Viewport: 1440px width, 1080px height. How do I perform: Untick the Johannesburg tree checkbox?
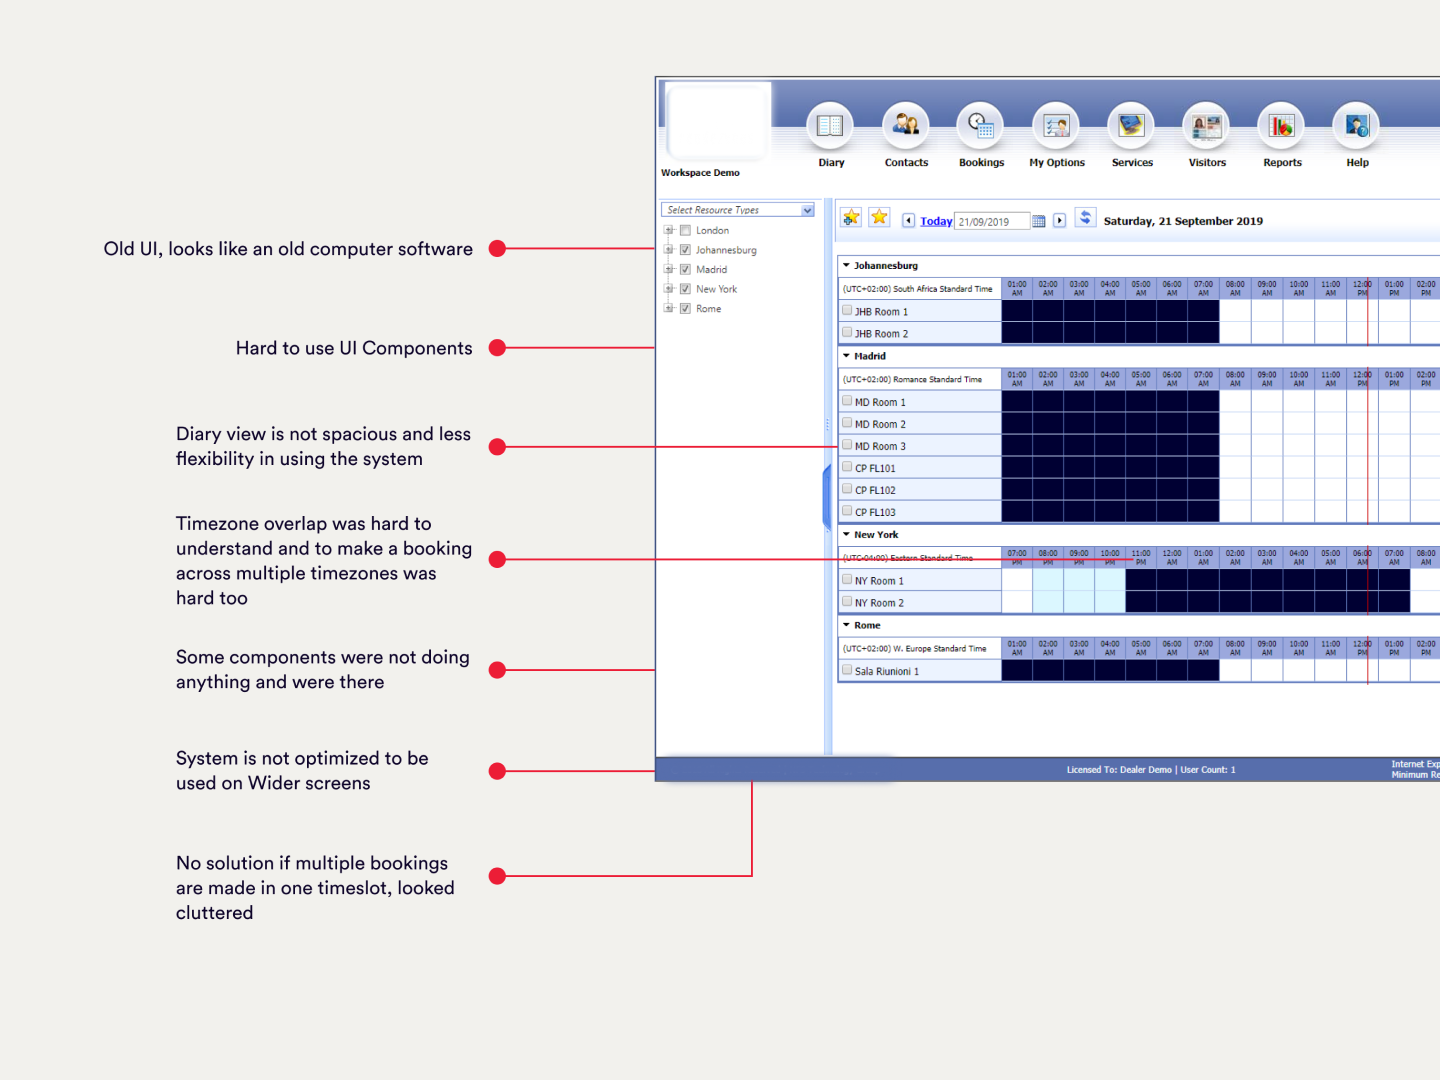point(685,250)
